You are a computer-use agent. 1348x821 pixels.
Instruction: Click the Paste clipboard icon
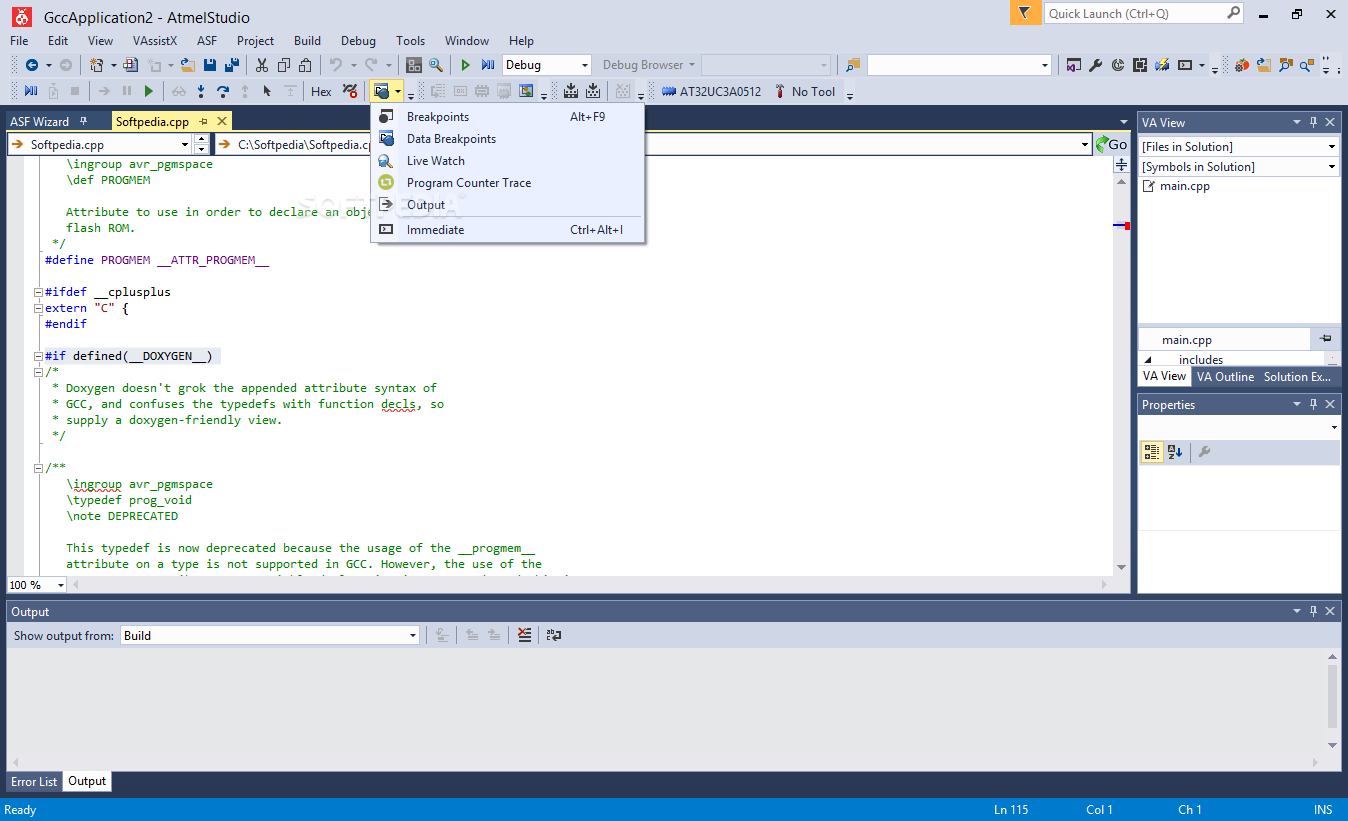pos(306,65)
